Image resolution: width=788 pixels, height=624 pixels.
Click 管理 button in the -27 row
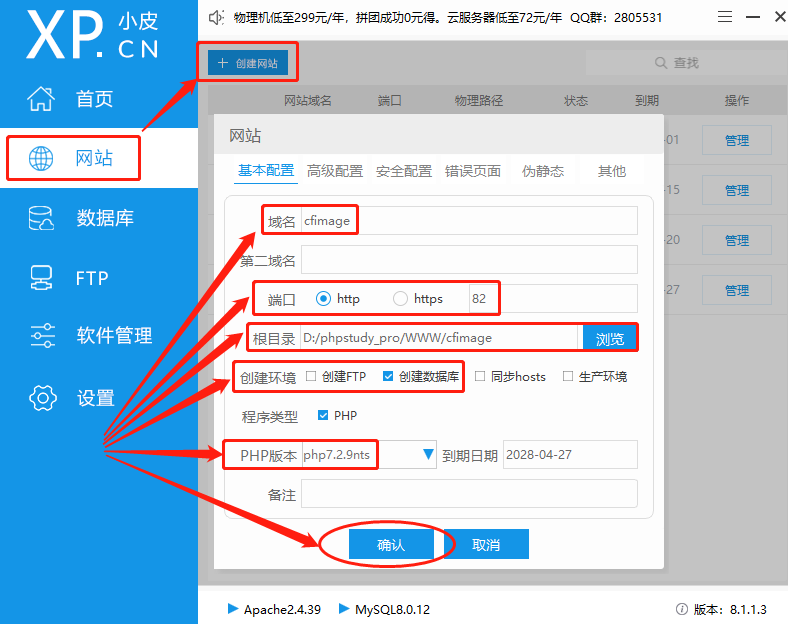click(x=737, y=290)
